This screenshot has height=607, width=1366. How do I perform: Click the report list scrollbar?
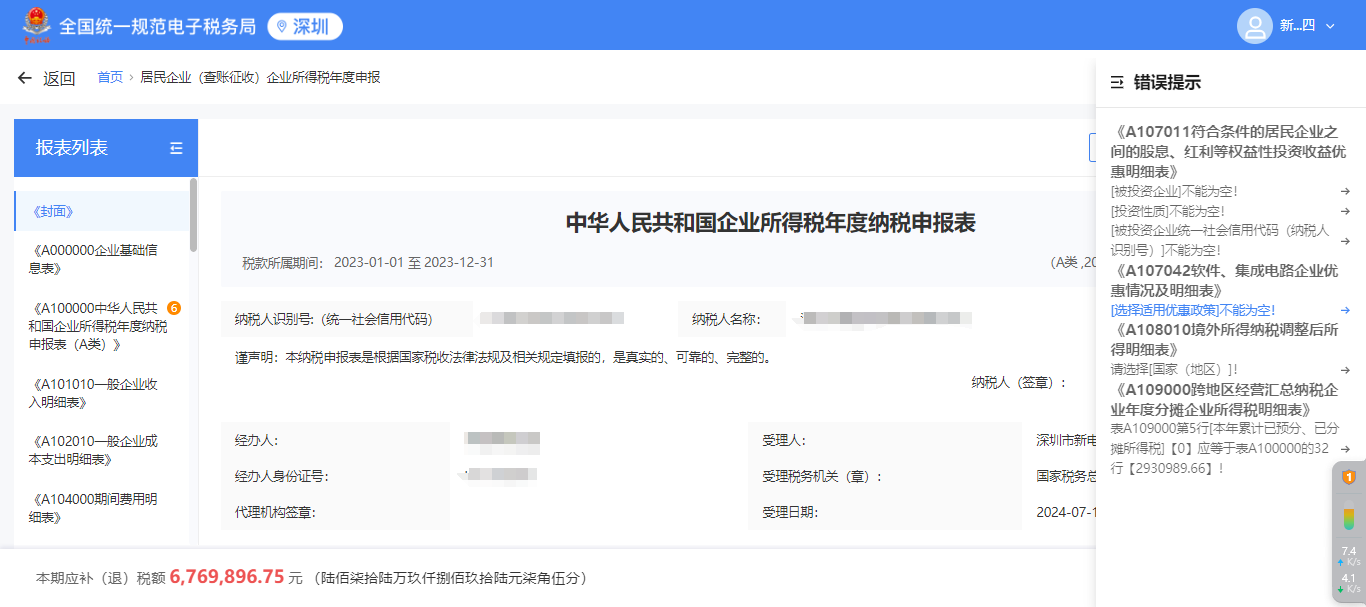click(193, 214)
